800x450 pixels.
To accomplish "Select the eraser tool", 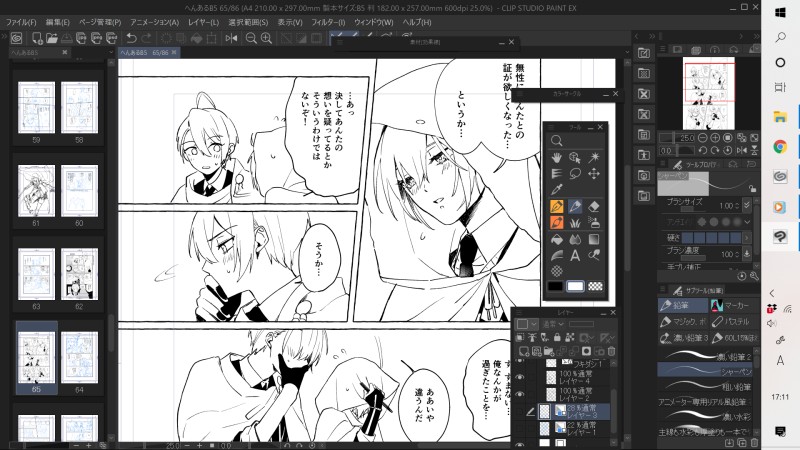I will click(x=594, y=207).
